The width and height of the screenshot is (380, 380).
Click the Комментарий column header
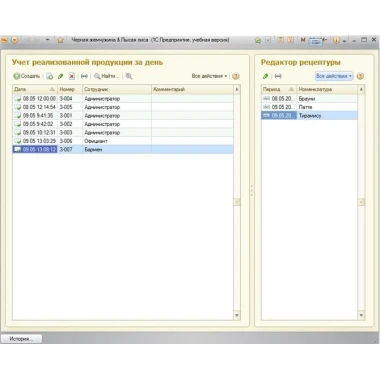click(x=193, y=89)
